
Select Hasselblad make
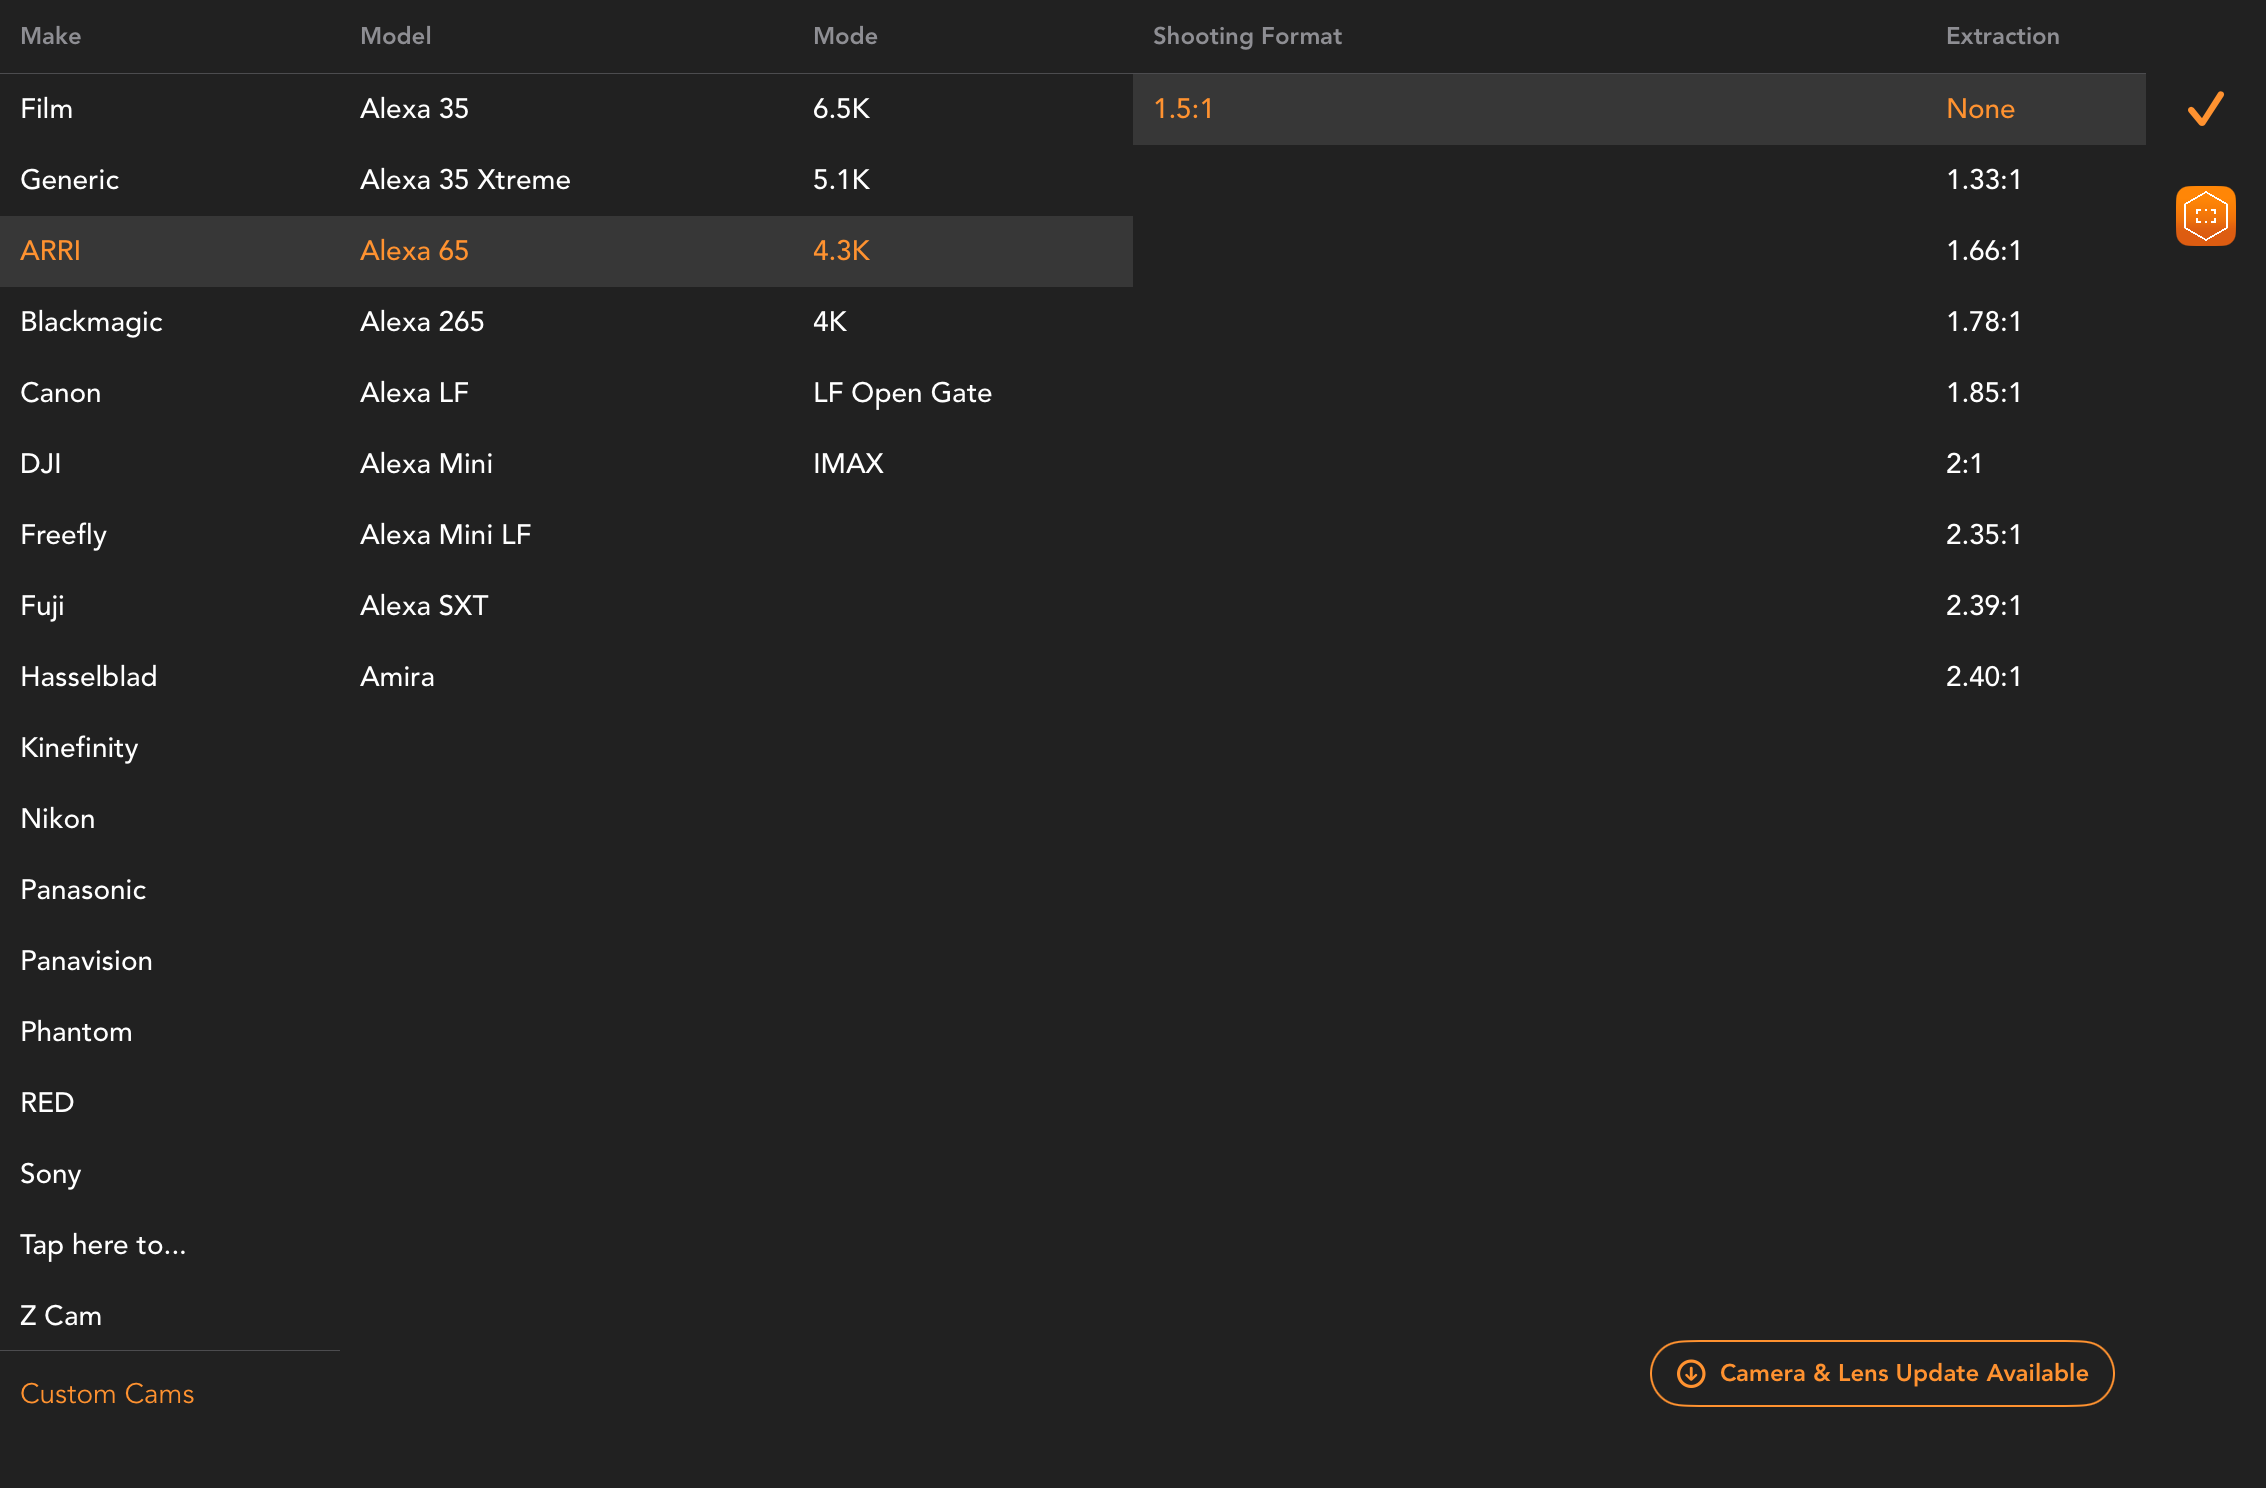pos(170,677)
